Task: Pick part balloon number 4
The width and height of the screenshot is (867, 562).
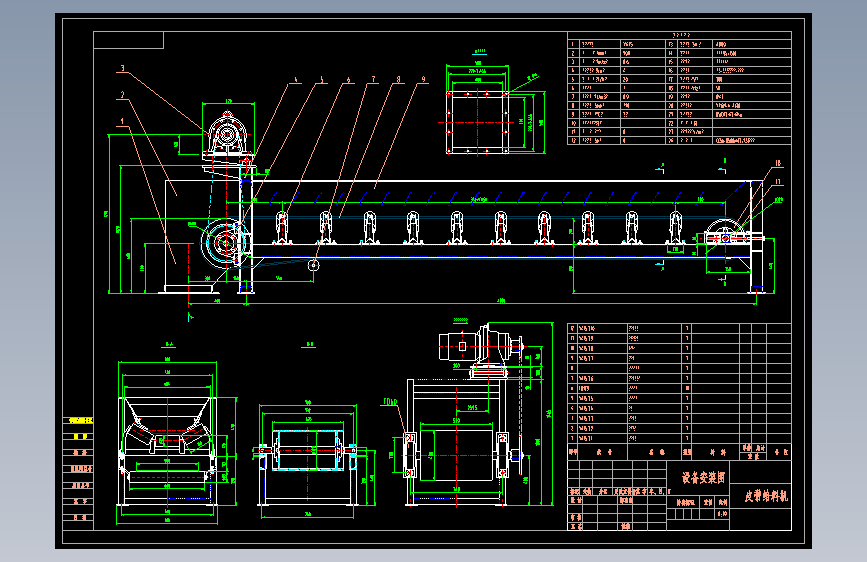Action: (296, 80)
